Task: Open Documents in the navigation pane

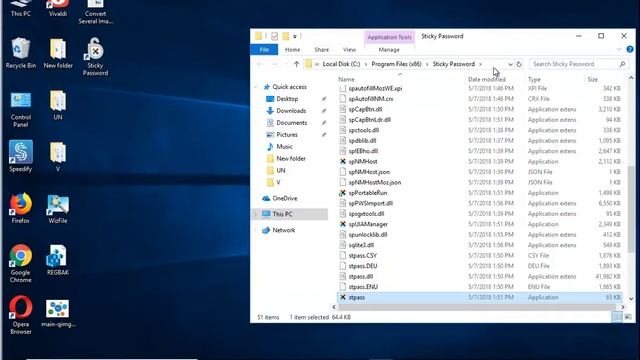Action: pyautogui.click(x=291, y=122)
